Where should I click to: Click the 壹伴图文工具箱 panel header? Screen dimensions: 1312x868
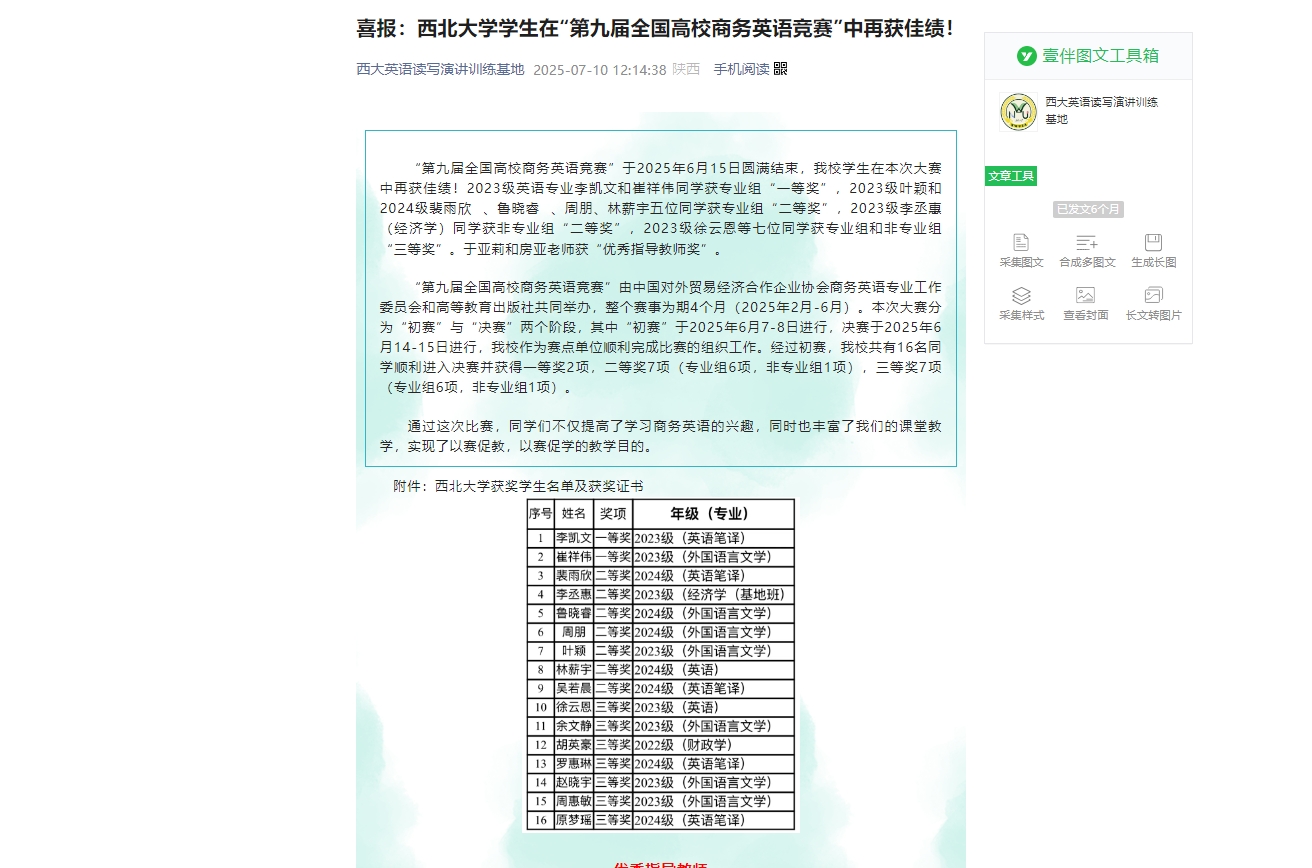tap(1097, 57)
